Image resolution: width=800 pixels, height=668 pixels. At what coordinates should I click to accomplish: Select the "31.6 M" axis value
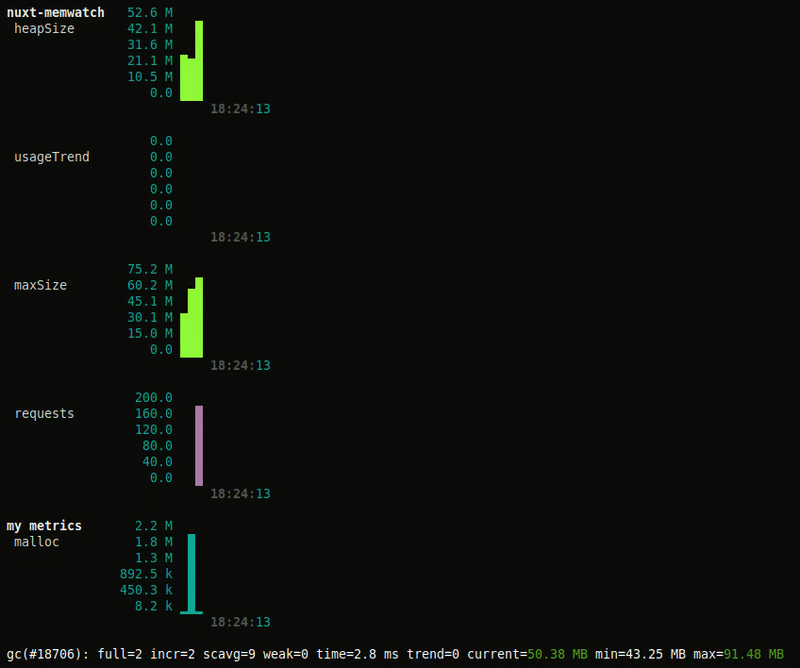pos(150,44)
